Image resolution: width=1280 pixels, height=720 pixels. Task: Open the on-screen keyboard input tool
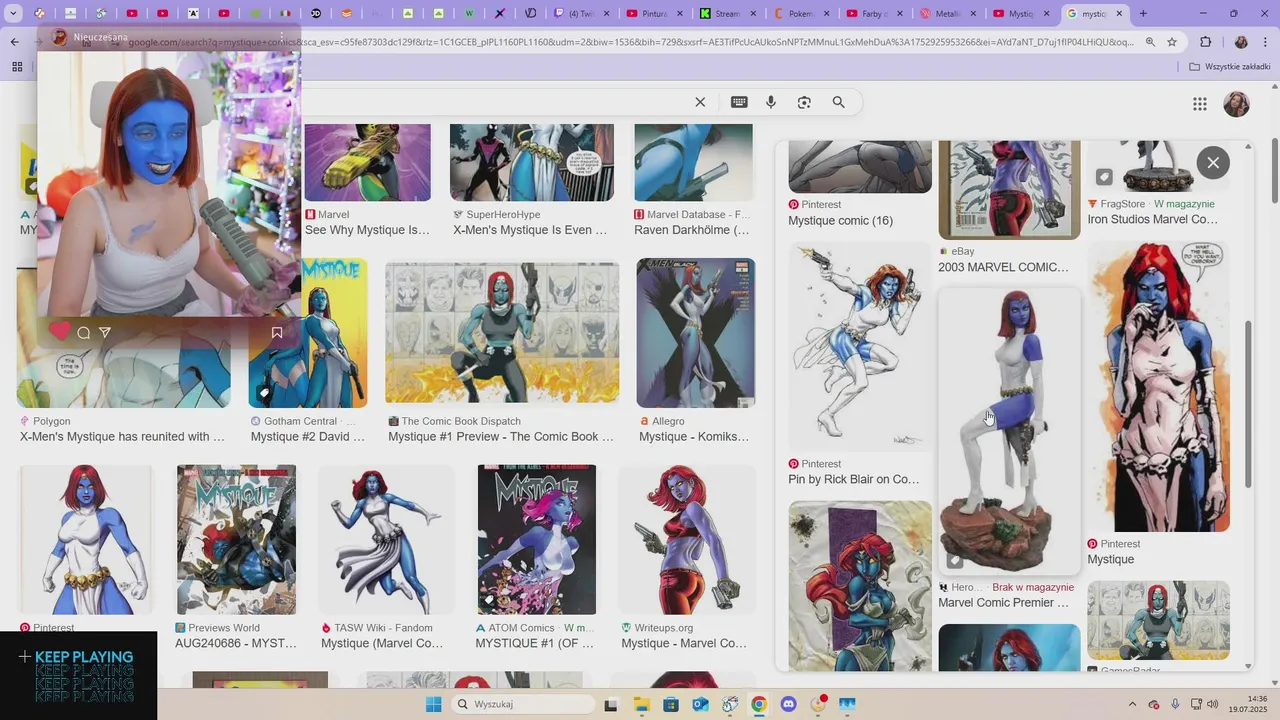pyautogui.click(x=739, y=102)
